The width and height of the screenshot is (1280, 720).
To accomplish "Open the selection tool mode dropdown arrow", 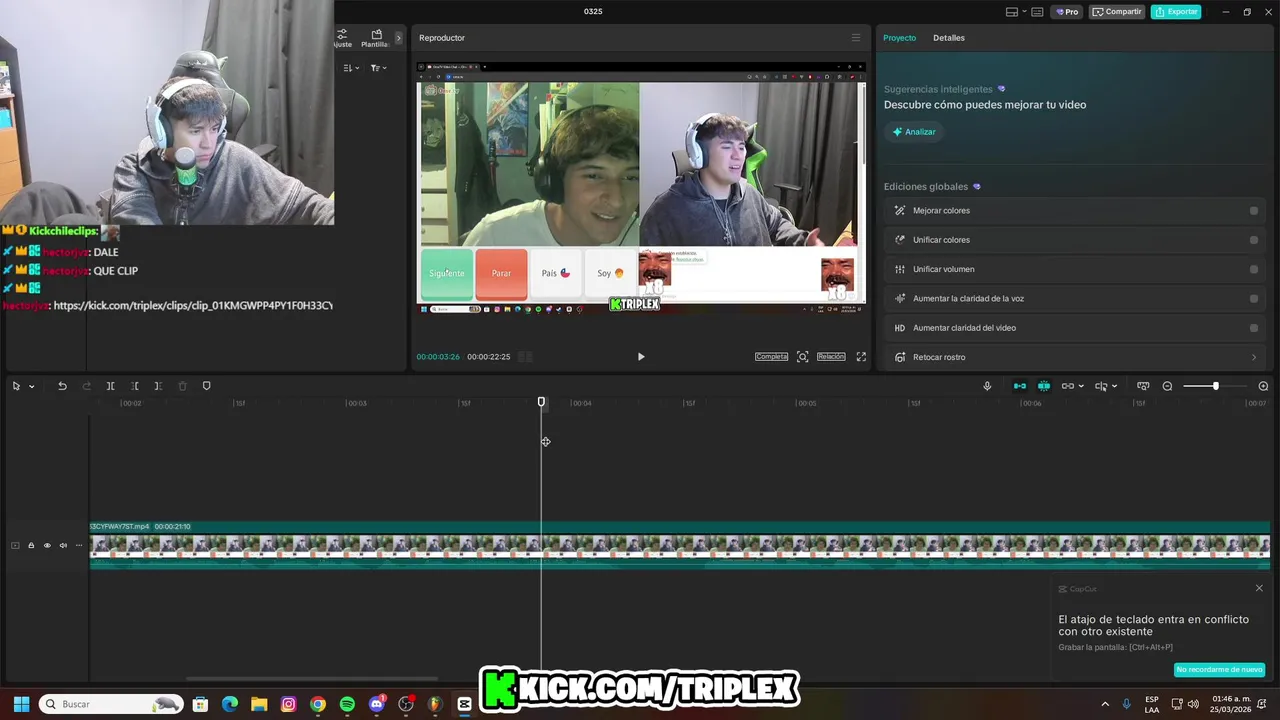I will pos(31,386).
